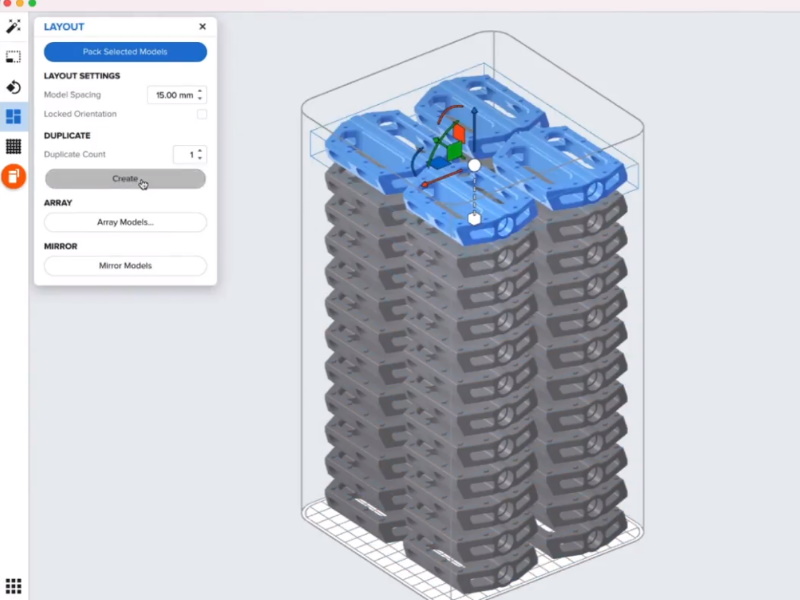Click Pack Selected Models button

125,52
